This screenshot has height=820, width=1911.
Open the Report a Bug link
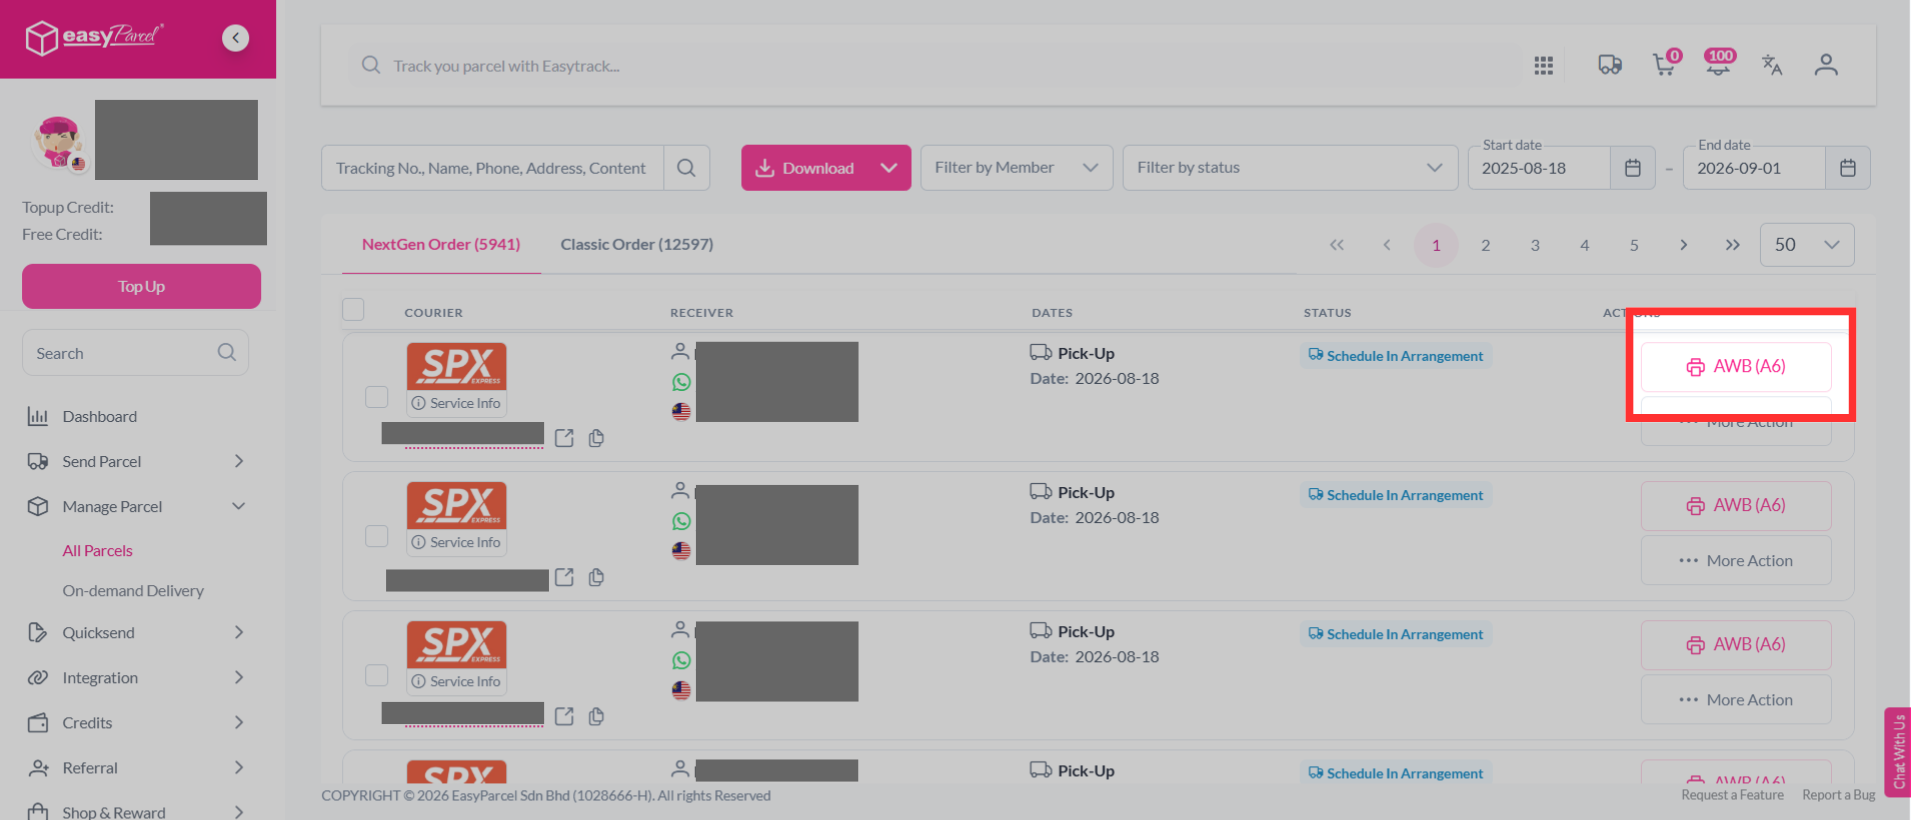(1839, 795)
